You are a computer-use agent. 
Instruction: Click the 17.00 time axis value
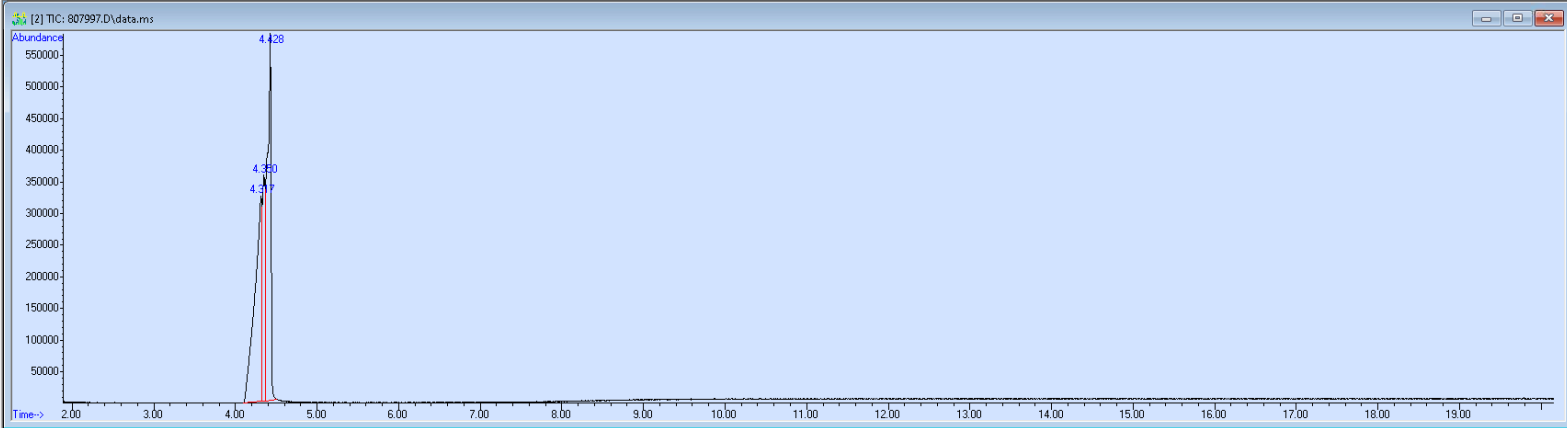pos(1295,413)
